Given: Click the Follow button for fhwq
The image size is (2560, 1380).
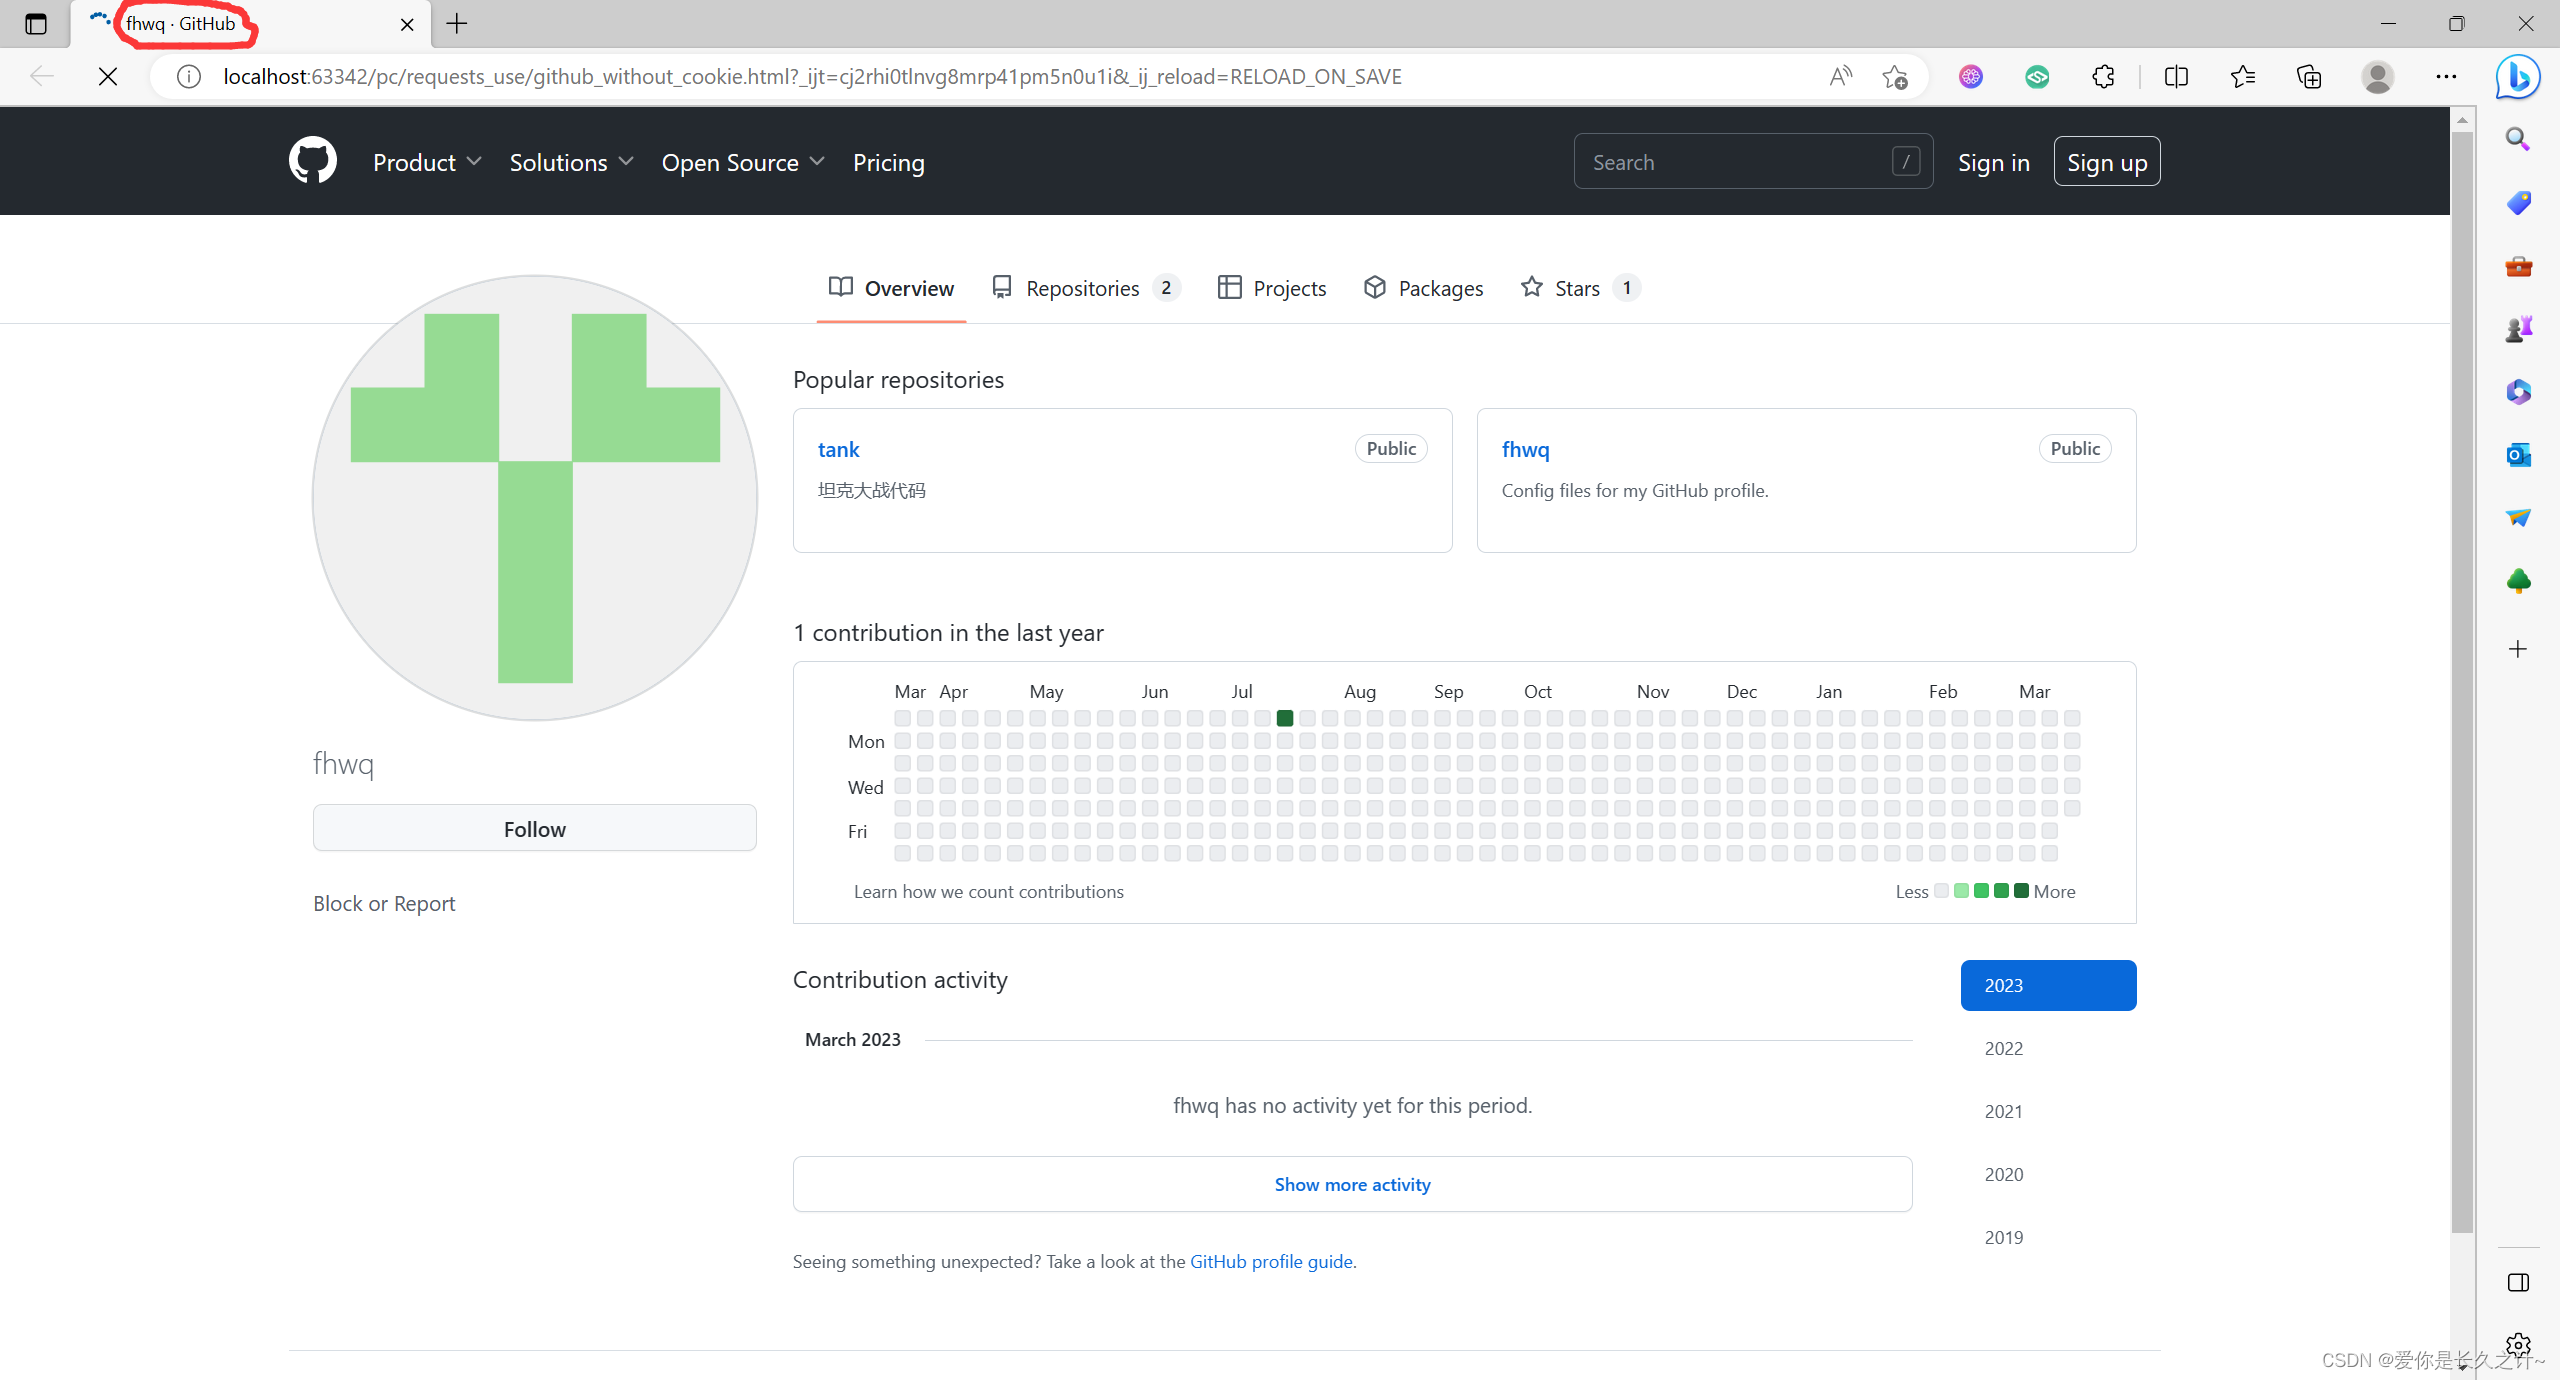Looking at the screenshot, I should (x=533, y=828).
